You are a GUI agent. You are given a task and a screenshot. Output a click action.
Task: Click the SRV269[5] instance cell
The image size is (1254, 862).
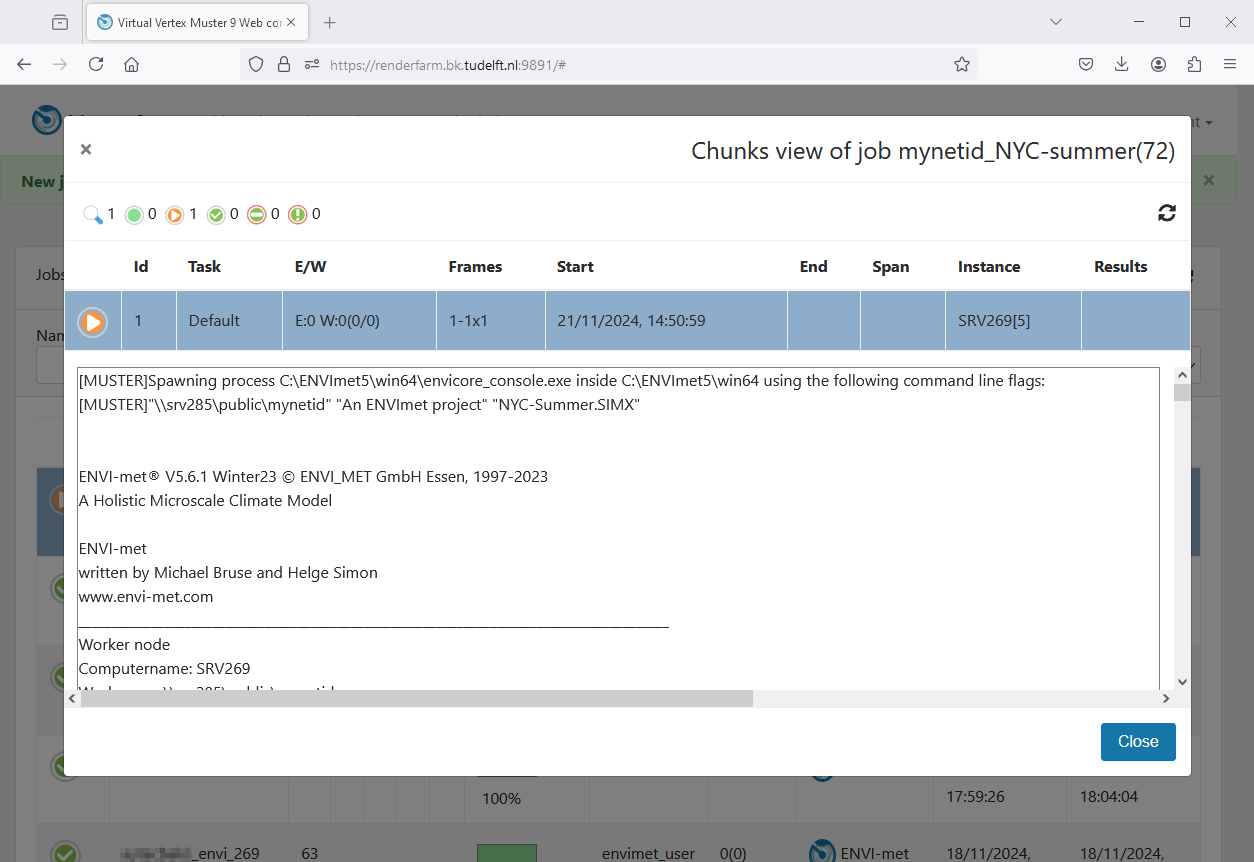click(x=993, y=321)
